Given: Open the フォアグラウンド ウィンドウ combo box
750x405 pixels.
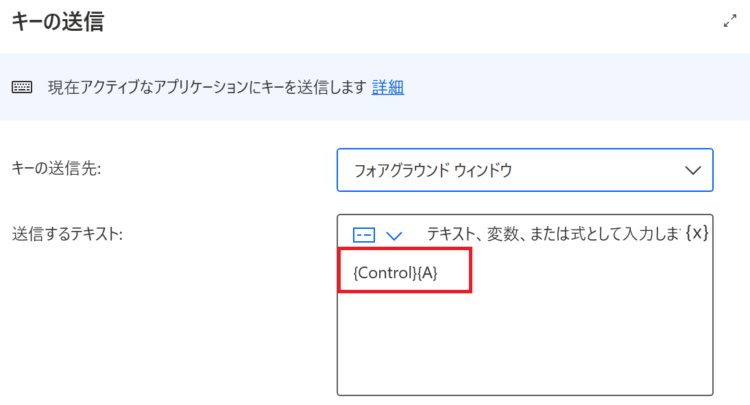Looking at the screenshot, I should click(525, 170).
